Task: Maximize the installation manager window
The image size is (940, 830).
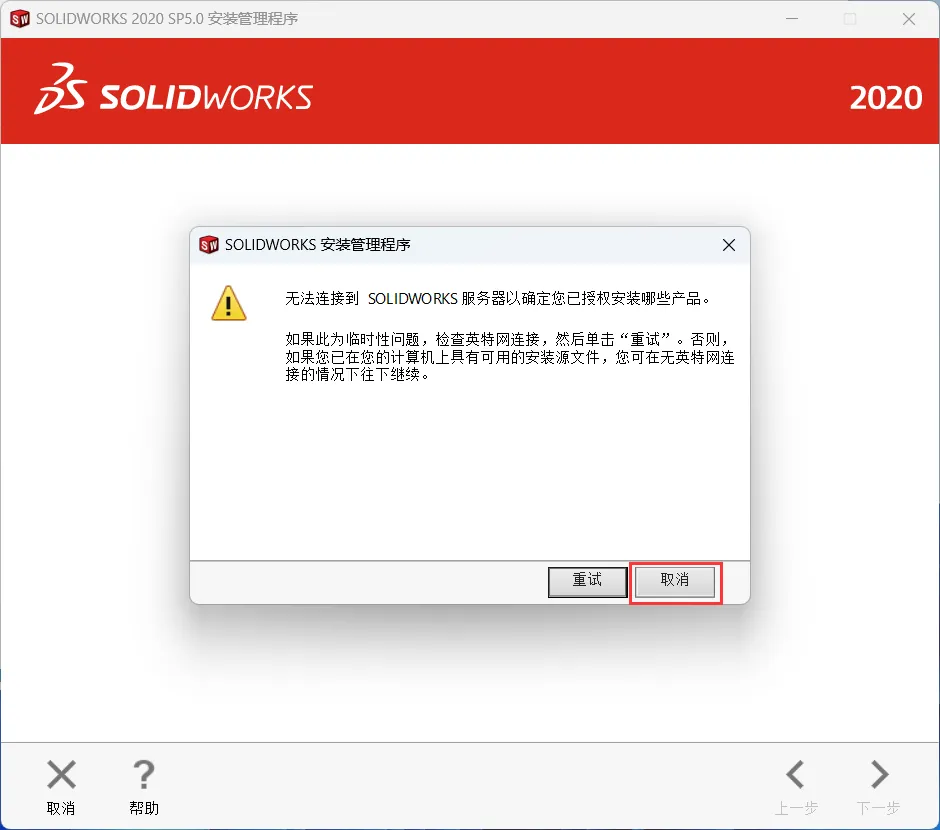Action: pos(850,19)
